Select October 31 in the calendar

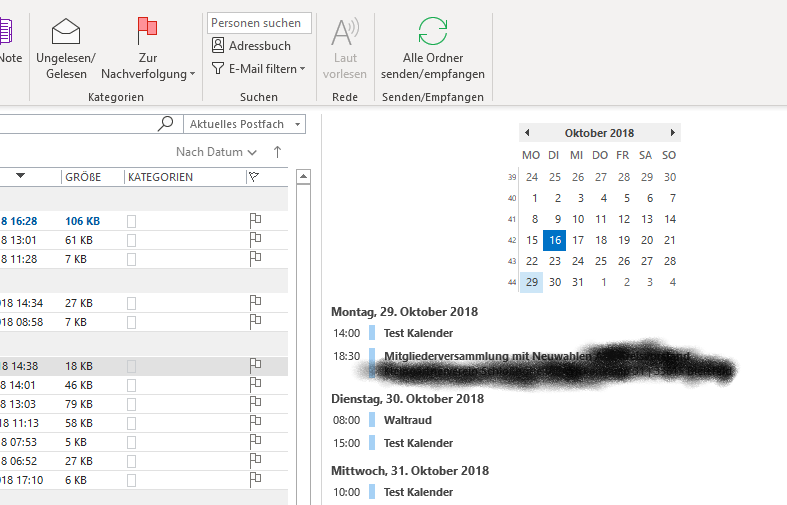pyautogui.click(x=578, y=282)
